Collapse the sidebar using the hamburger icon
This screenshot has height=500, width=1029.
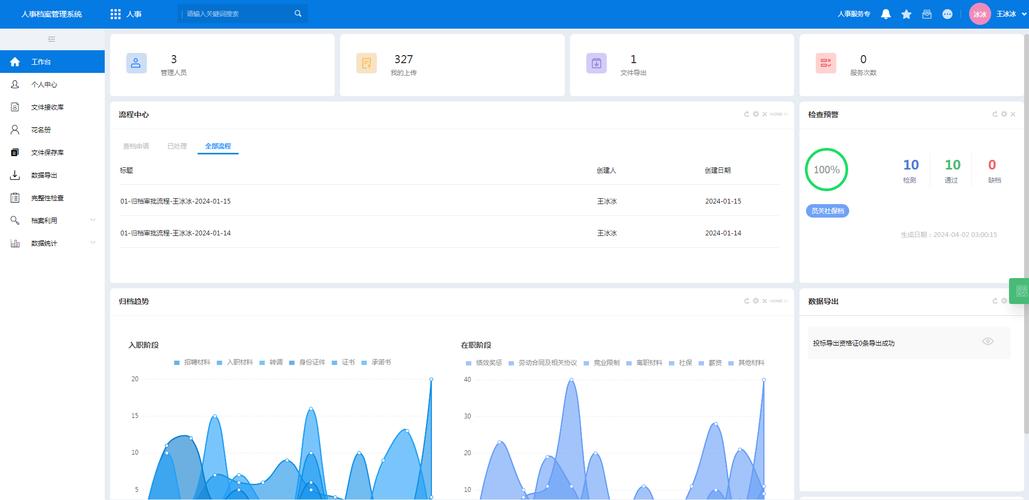click(x=52, y=39)
